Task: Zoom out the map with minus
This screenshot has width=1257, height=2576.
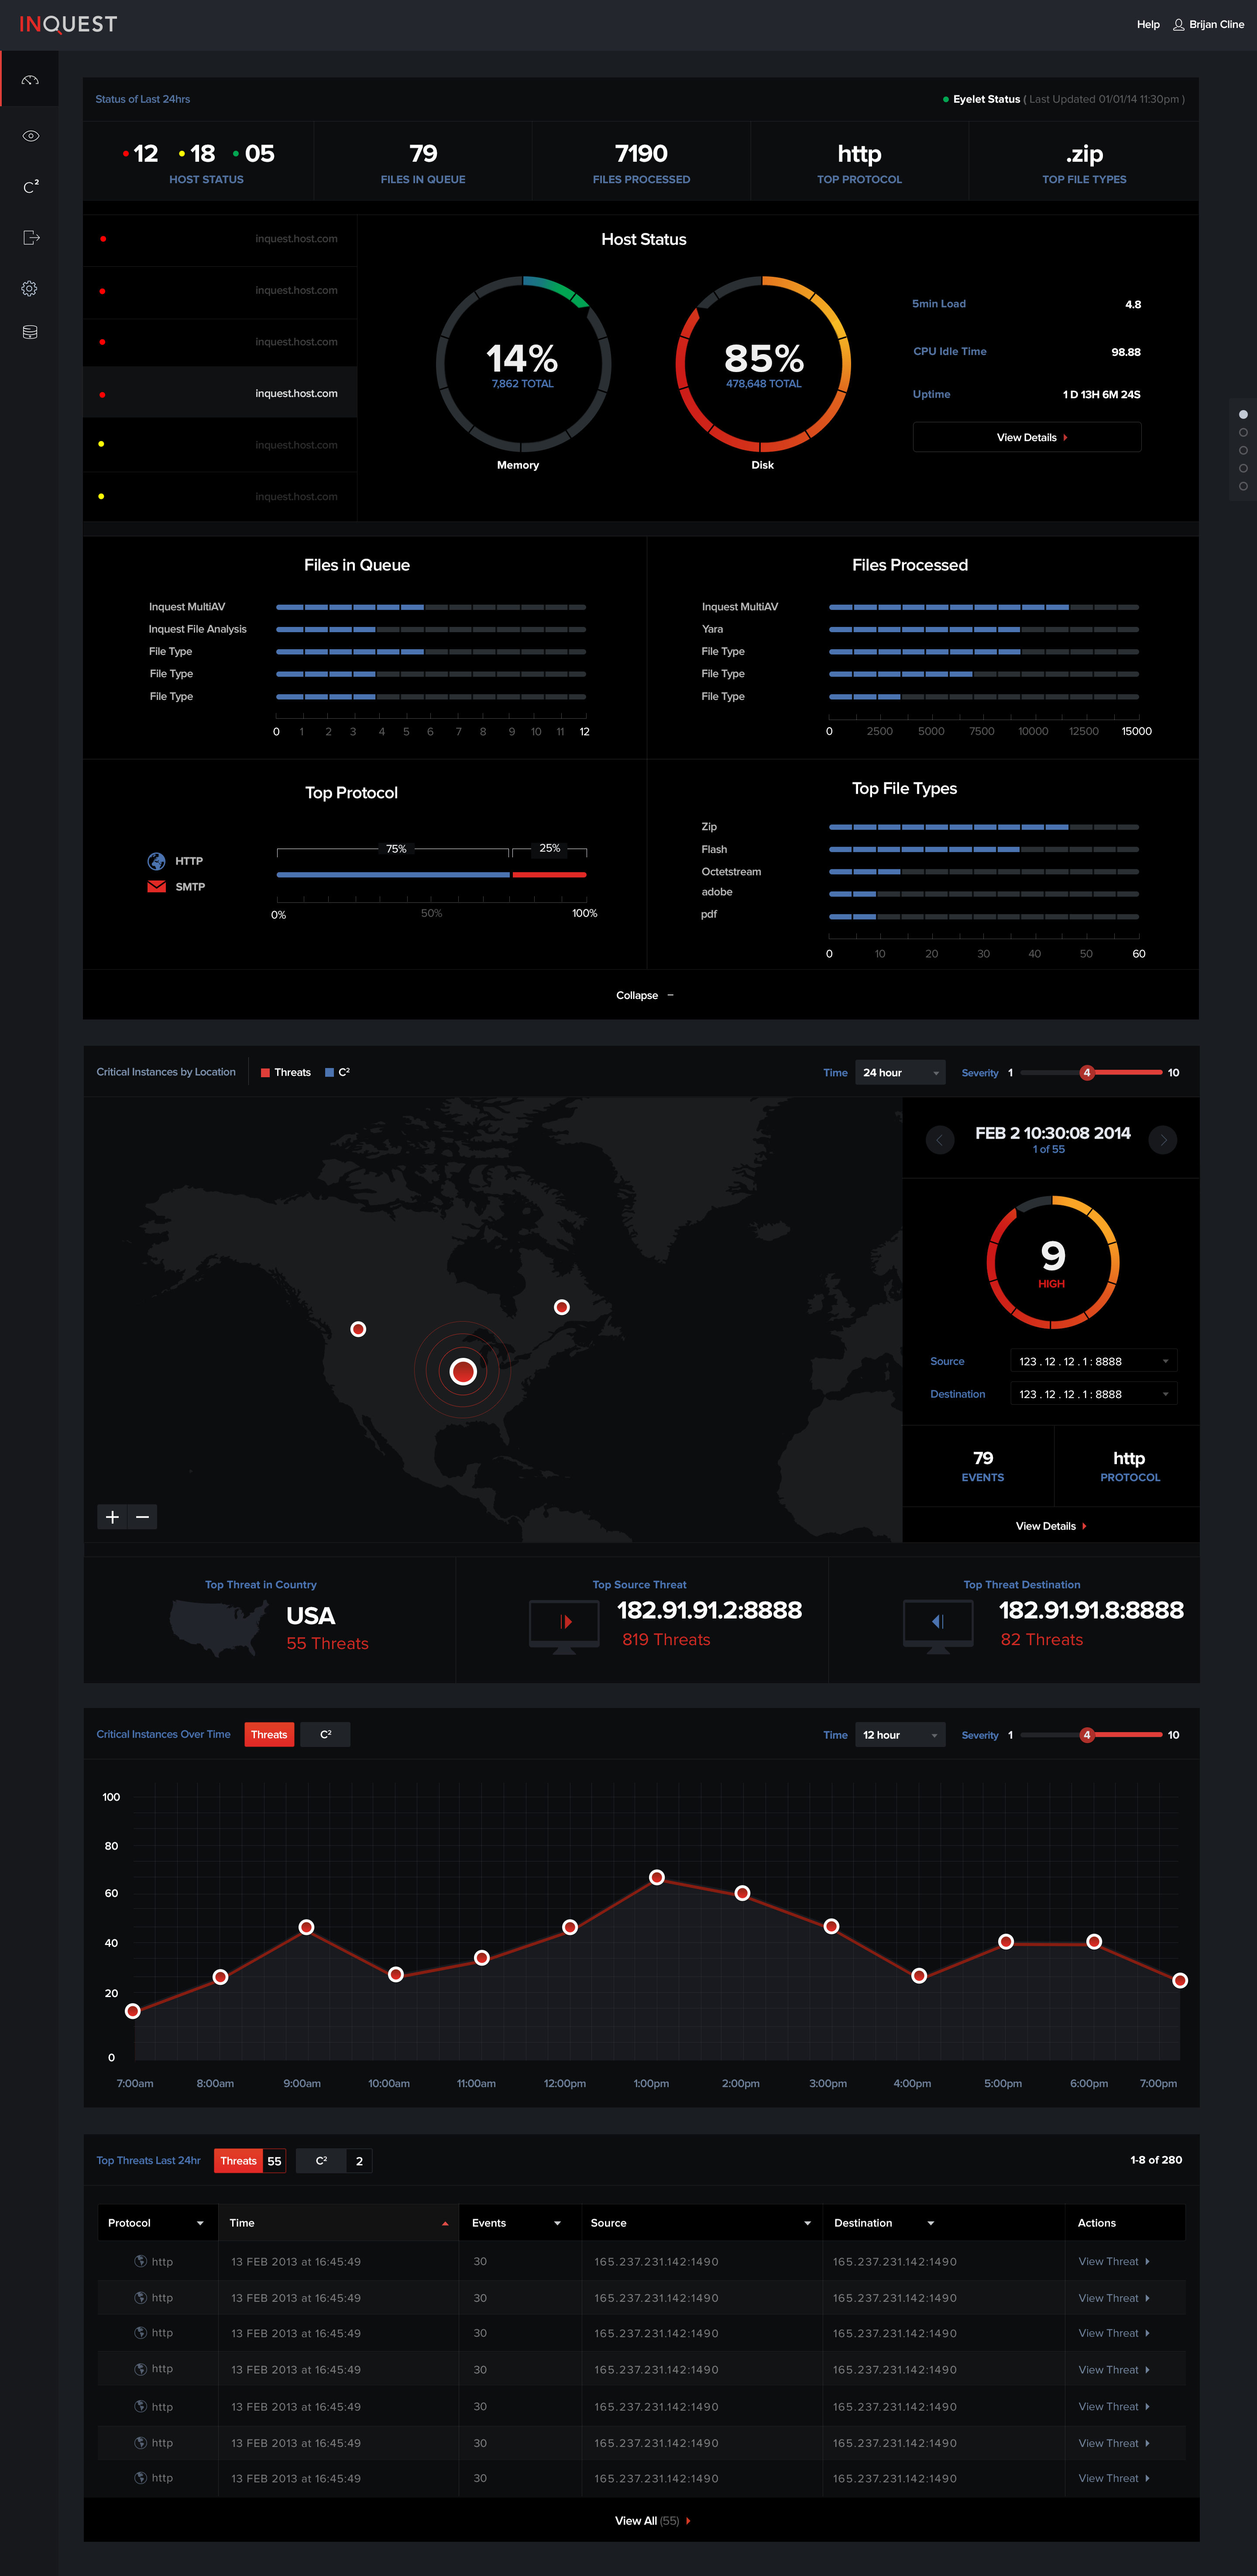Action: (x=143, y=1517)
